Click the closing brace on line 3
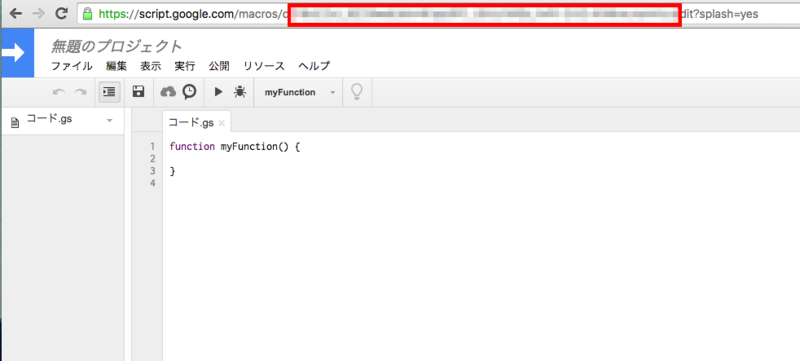The width and height of the screenshot is (800, 361). coord(172,171)
